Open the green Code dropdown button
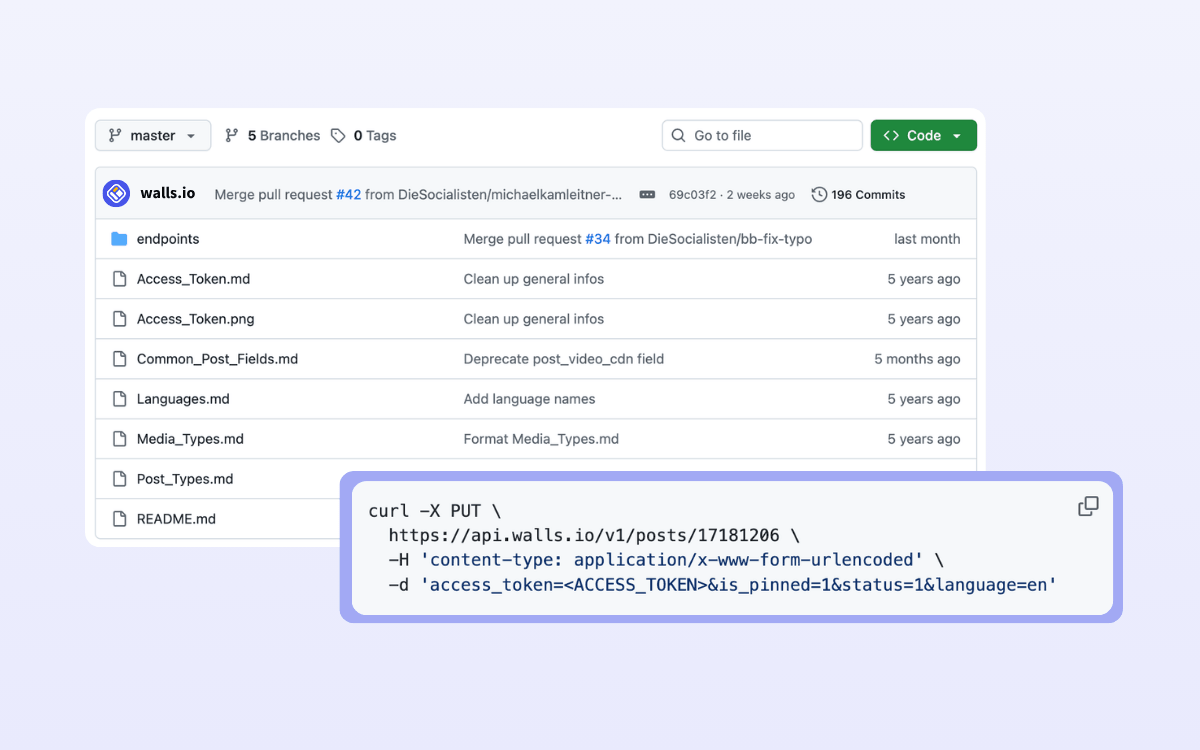The width and height of the screenshot is (1200, 750). [x=924, y=135]
